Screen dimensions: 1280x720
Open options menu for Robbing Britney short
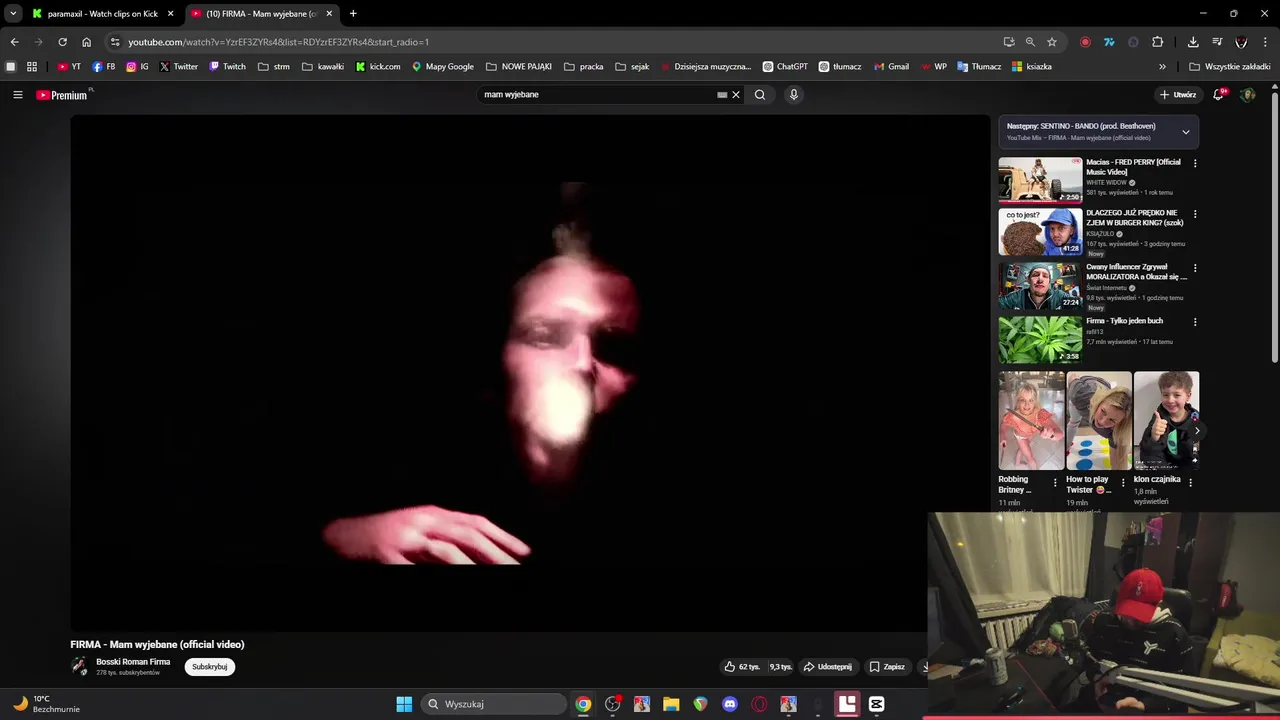point(1055,482)
